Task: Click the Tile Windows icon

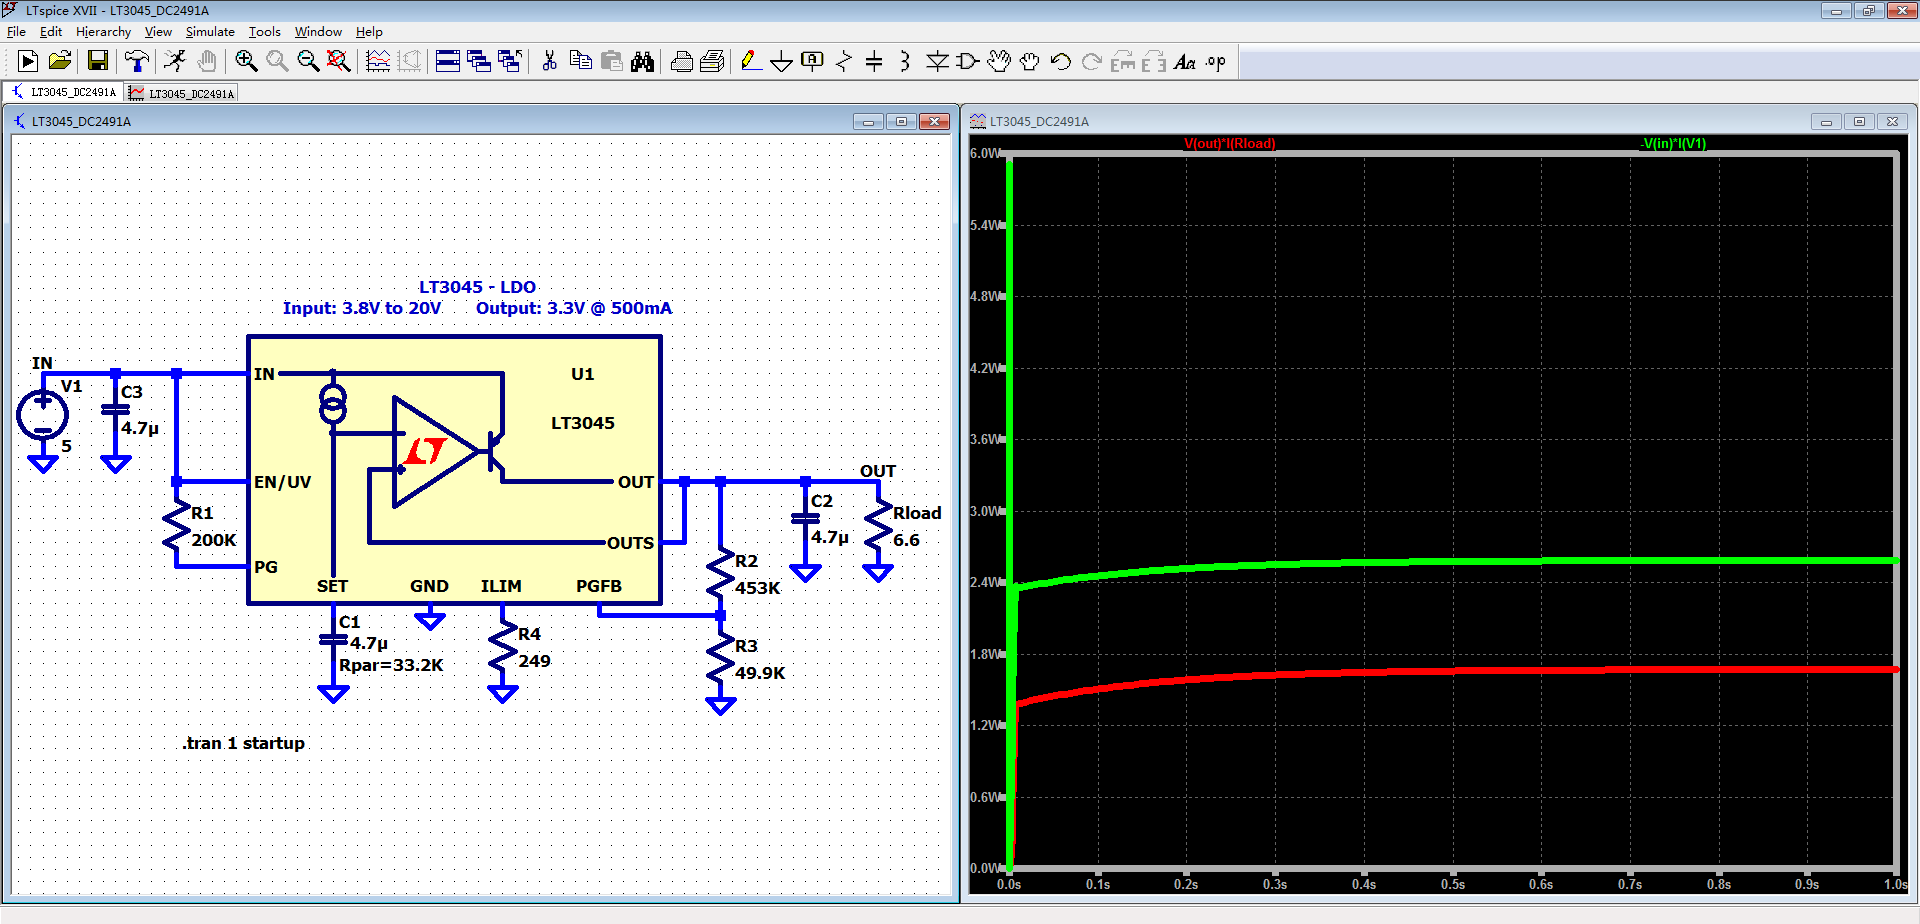Action: tap(448, 62)
